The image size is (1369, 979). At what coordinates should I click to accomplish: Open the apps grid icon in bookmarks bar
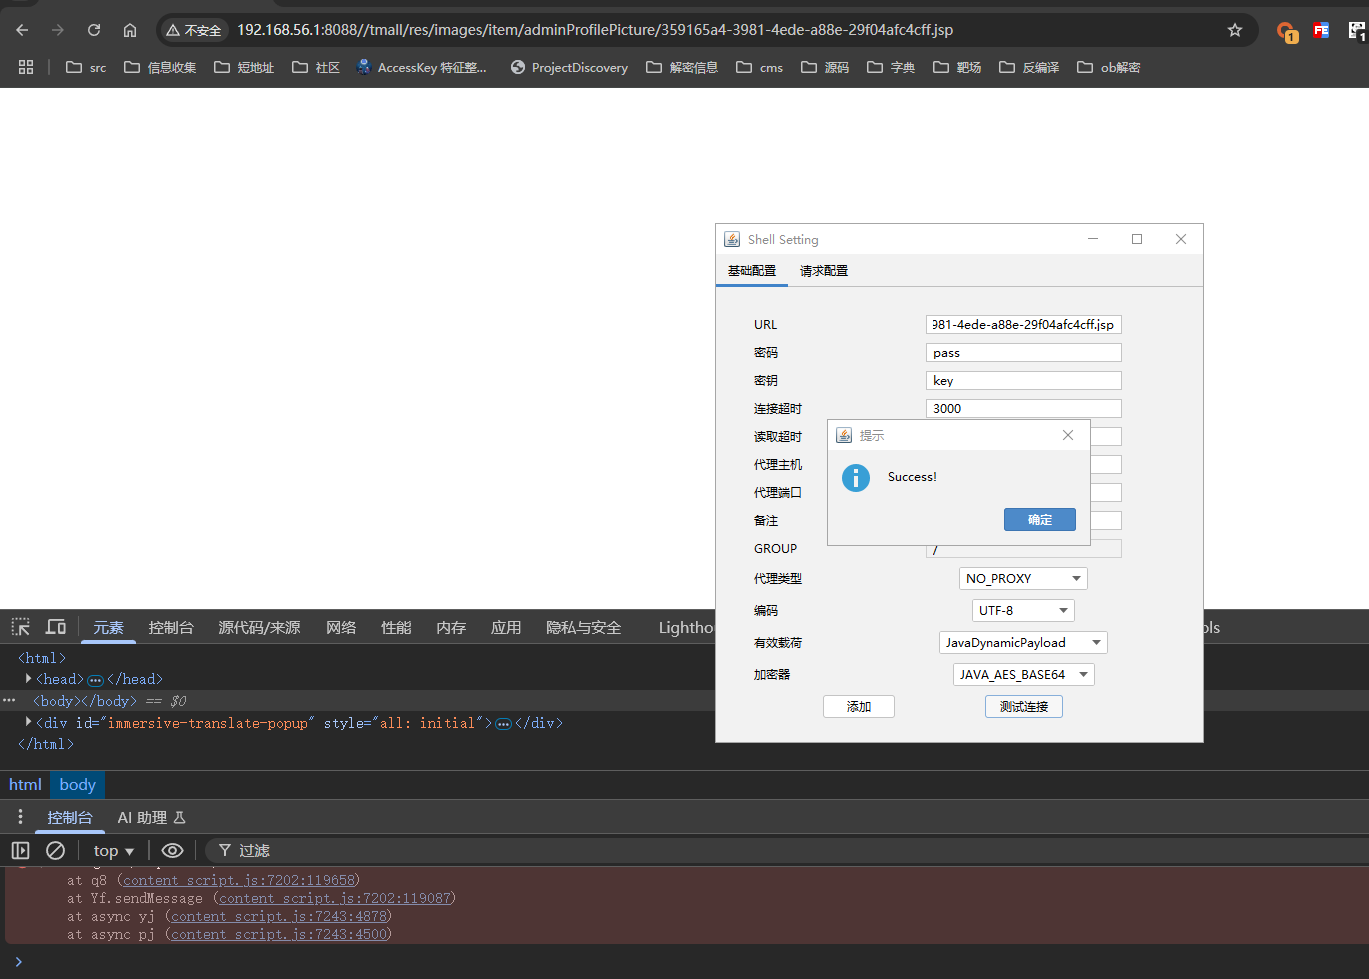[x=26, y=67]
